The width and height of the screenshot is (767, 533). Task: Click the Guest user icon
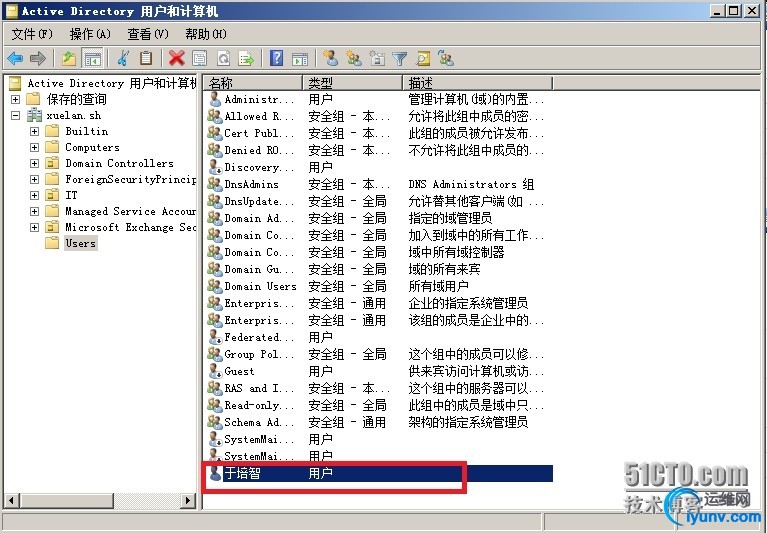215,371
